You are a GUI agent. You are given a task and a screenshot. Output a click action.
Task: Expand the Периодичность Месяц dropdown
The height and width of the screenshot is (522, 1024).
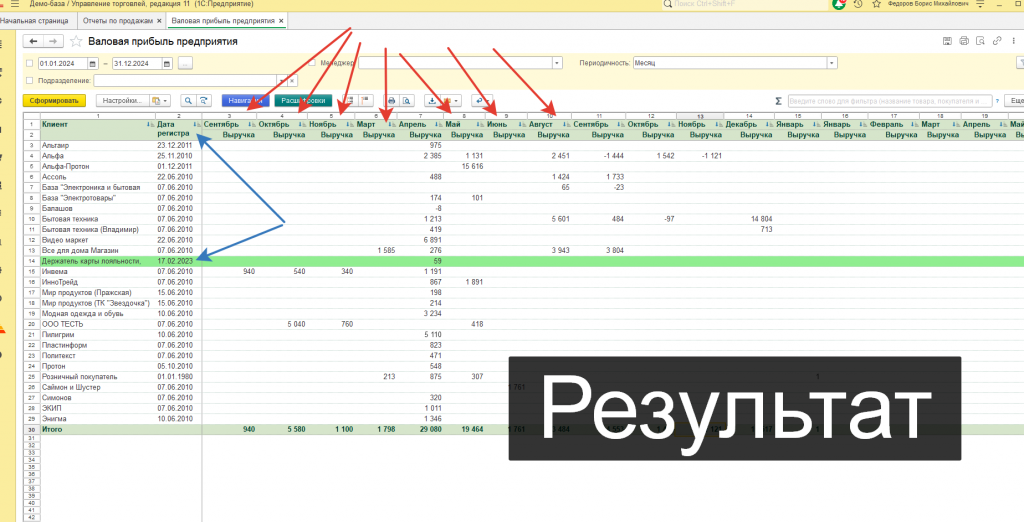coord(832,63)
